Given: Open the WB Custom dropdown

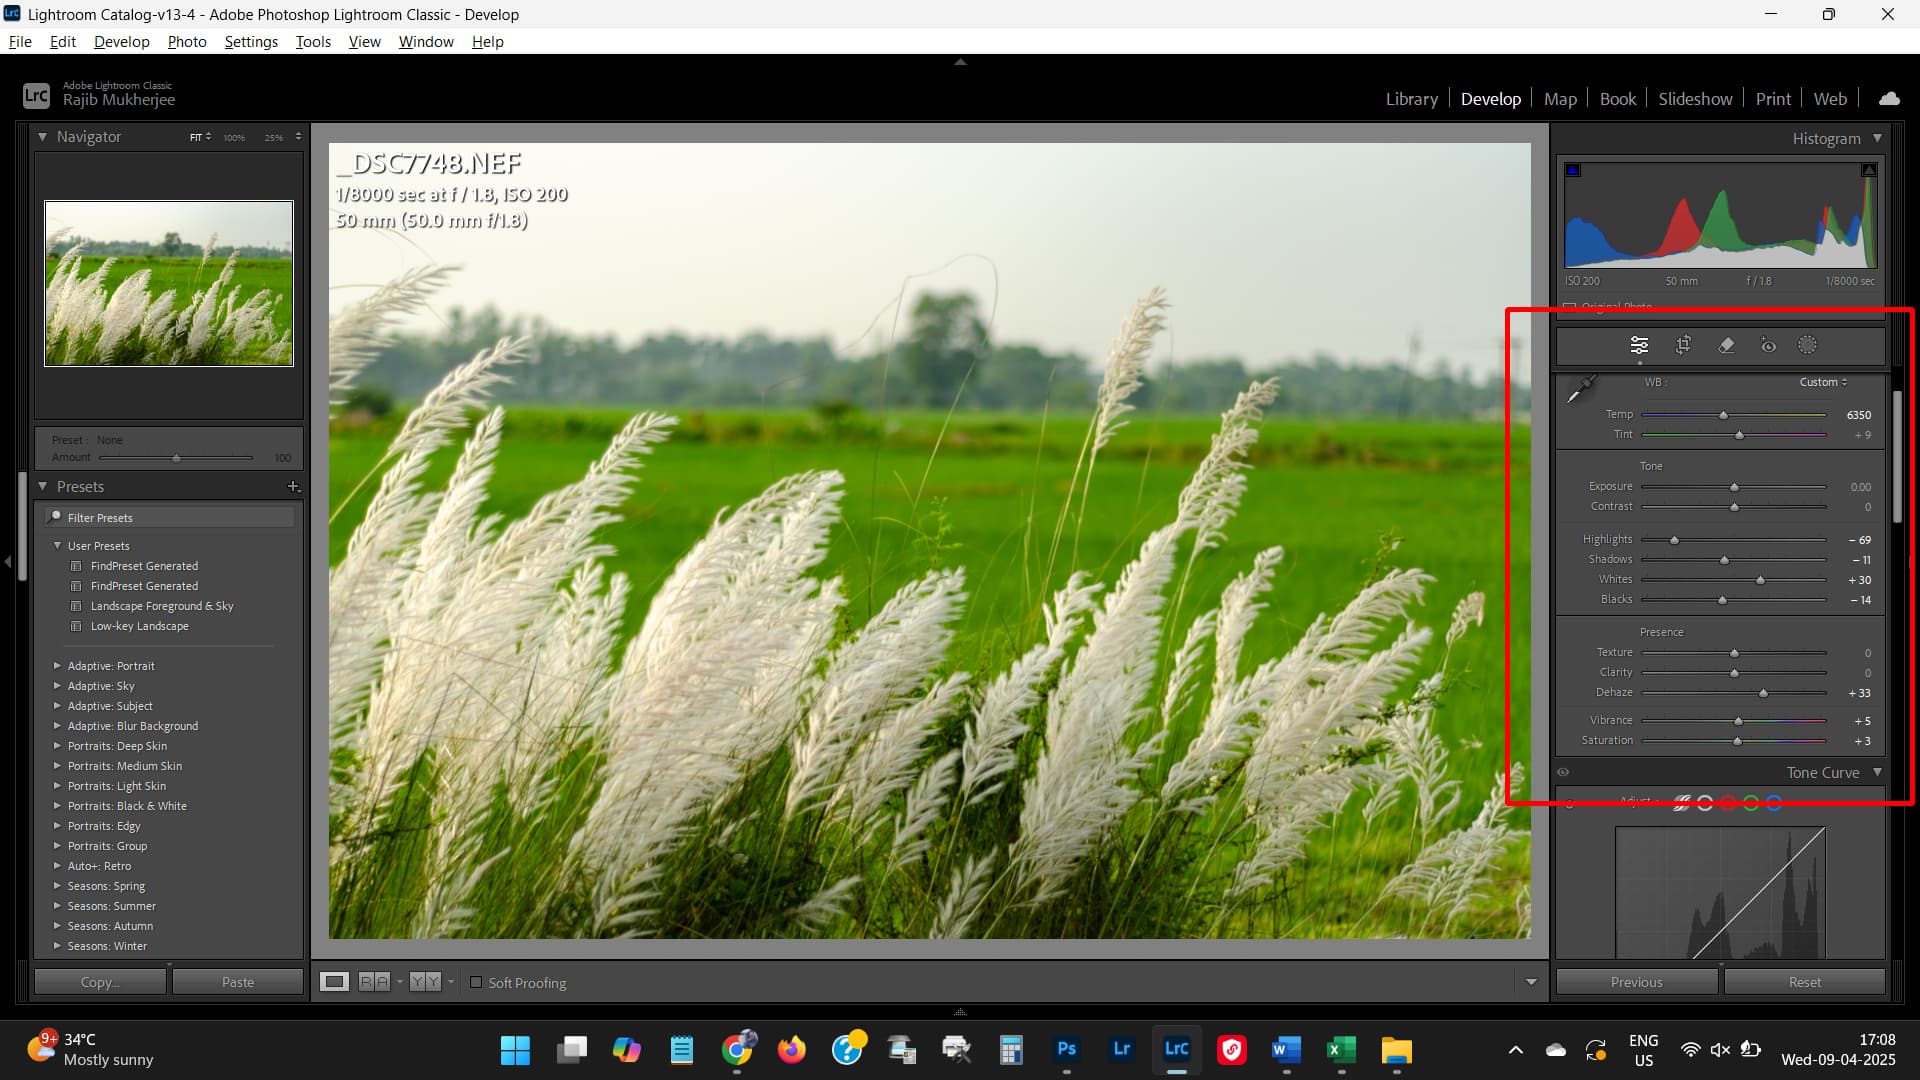Looking at the screenshot, I should (x=1823, y=382).
